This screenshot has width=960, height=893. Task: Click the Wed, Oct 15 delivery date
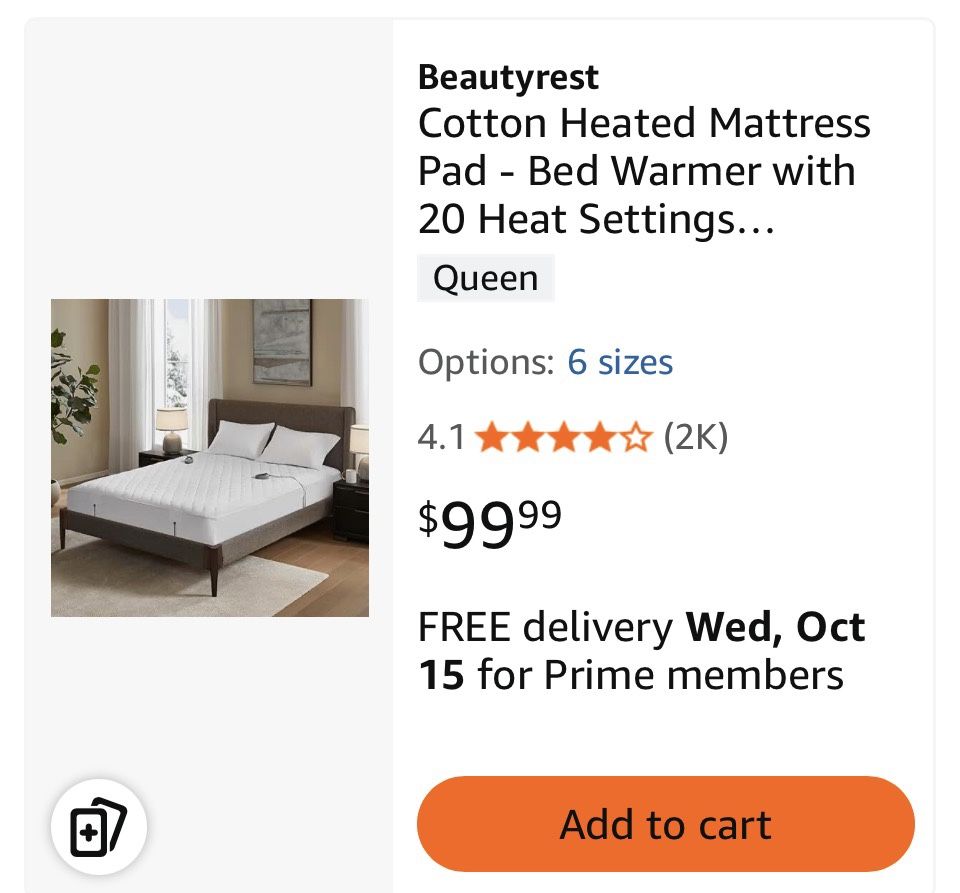(774, 627)
